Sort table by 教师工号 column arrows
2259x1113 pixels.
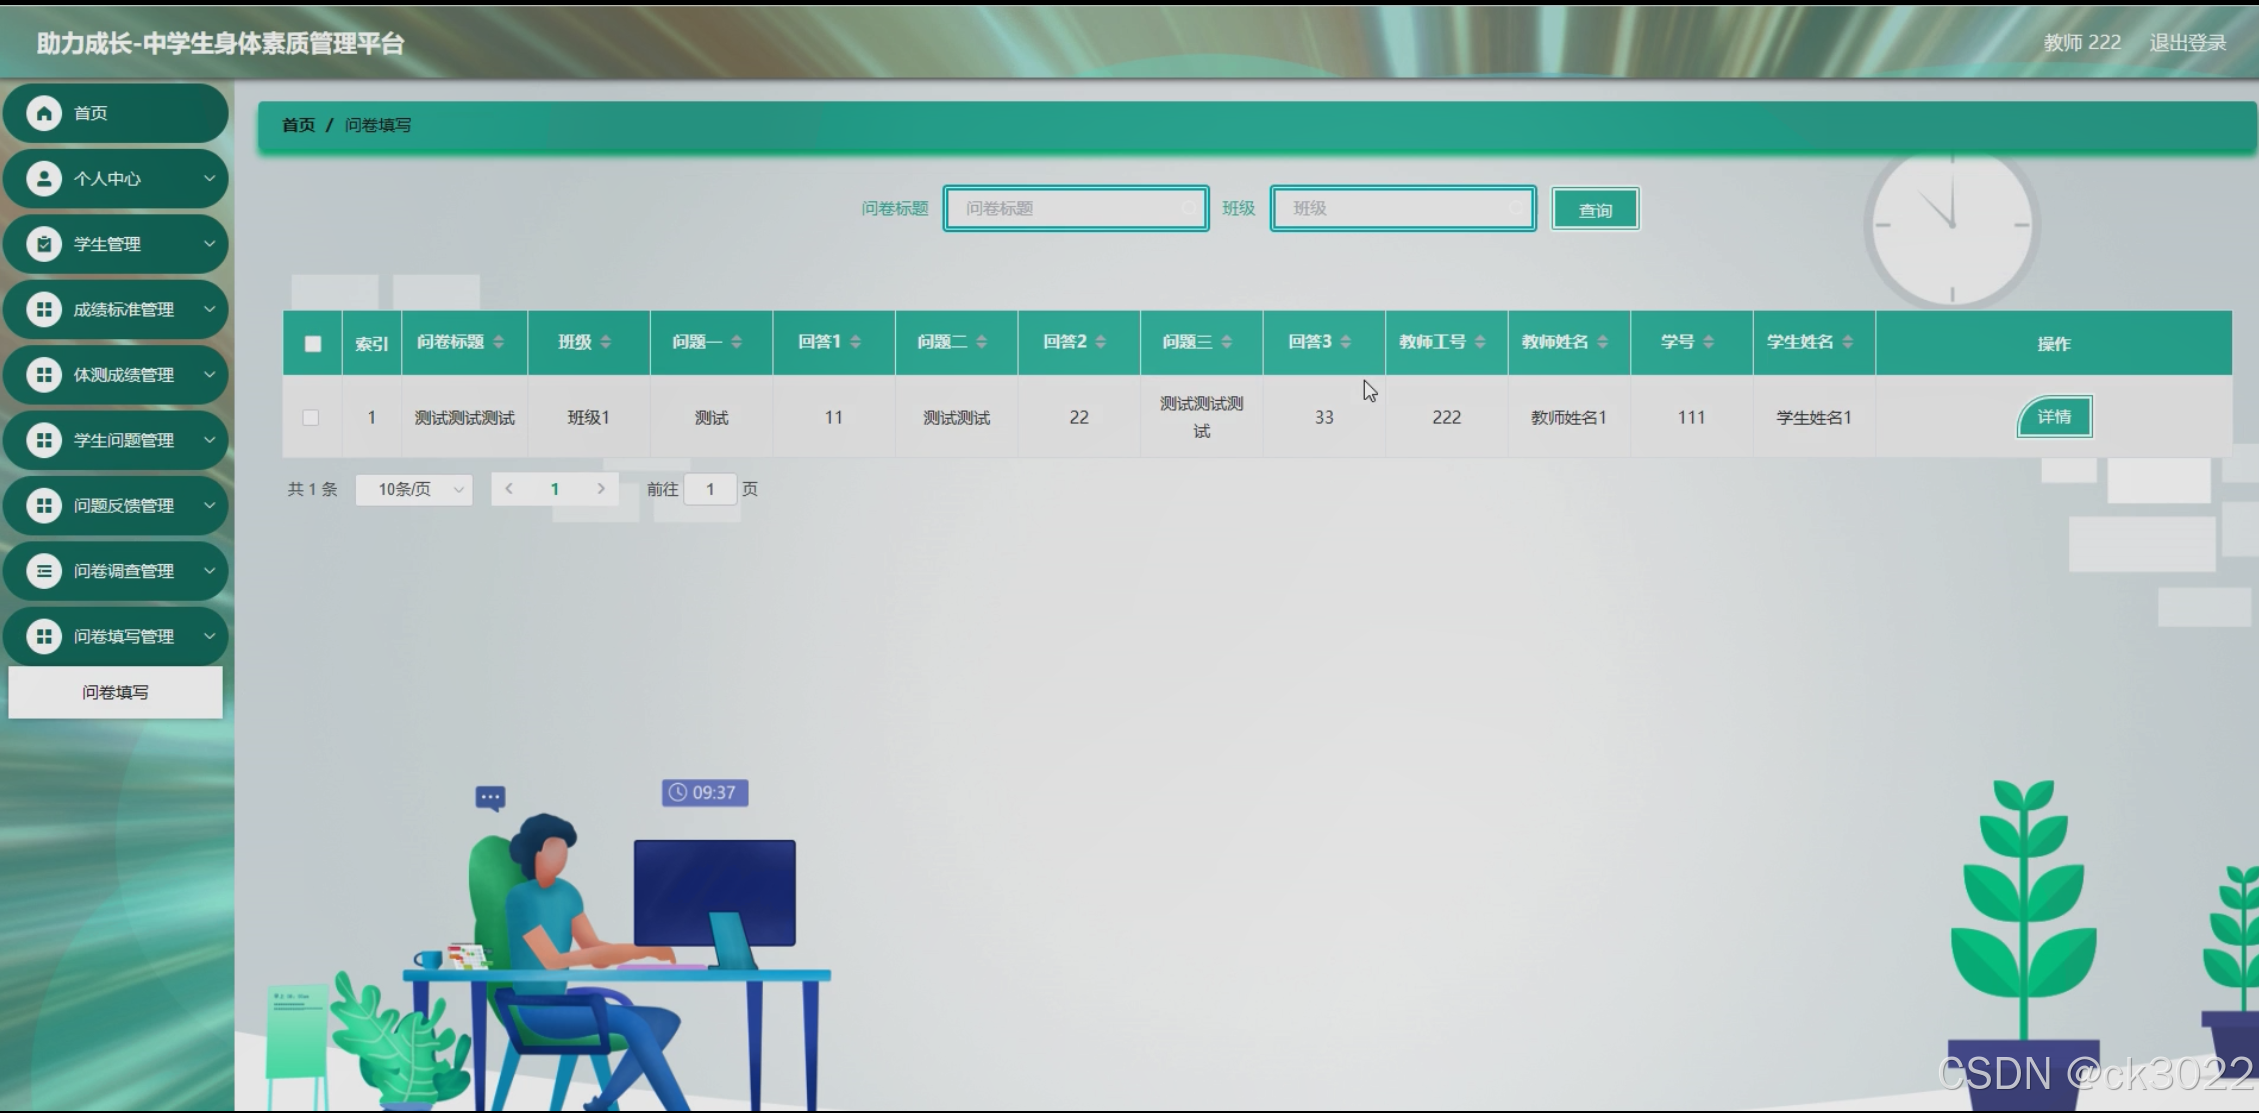coord(1480,342)
